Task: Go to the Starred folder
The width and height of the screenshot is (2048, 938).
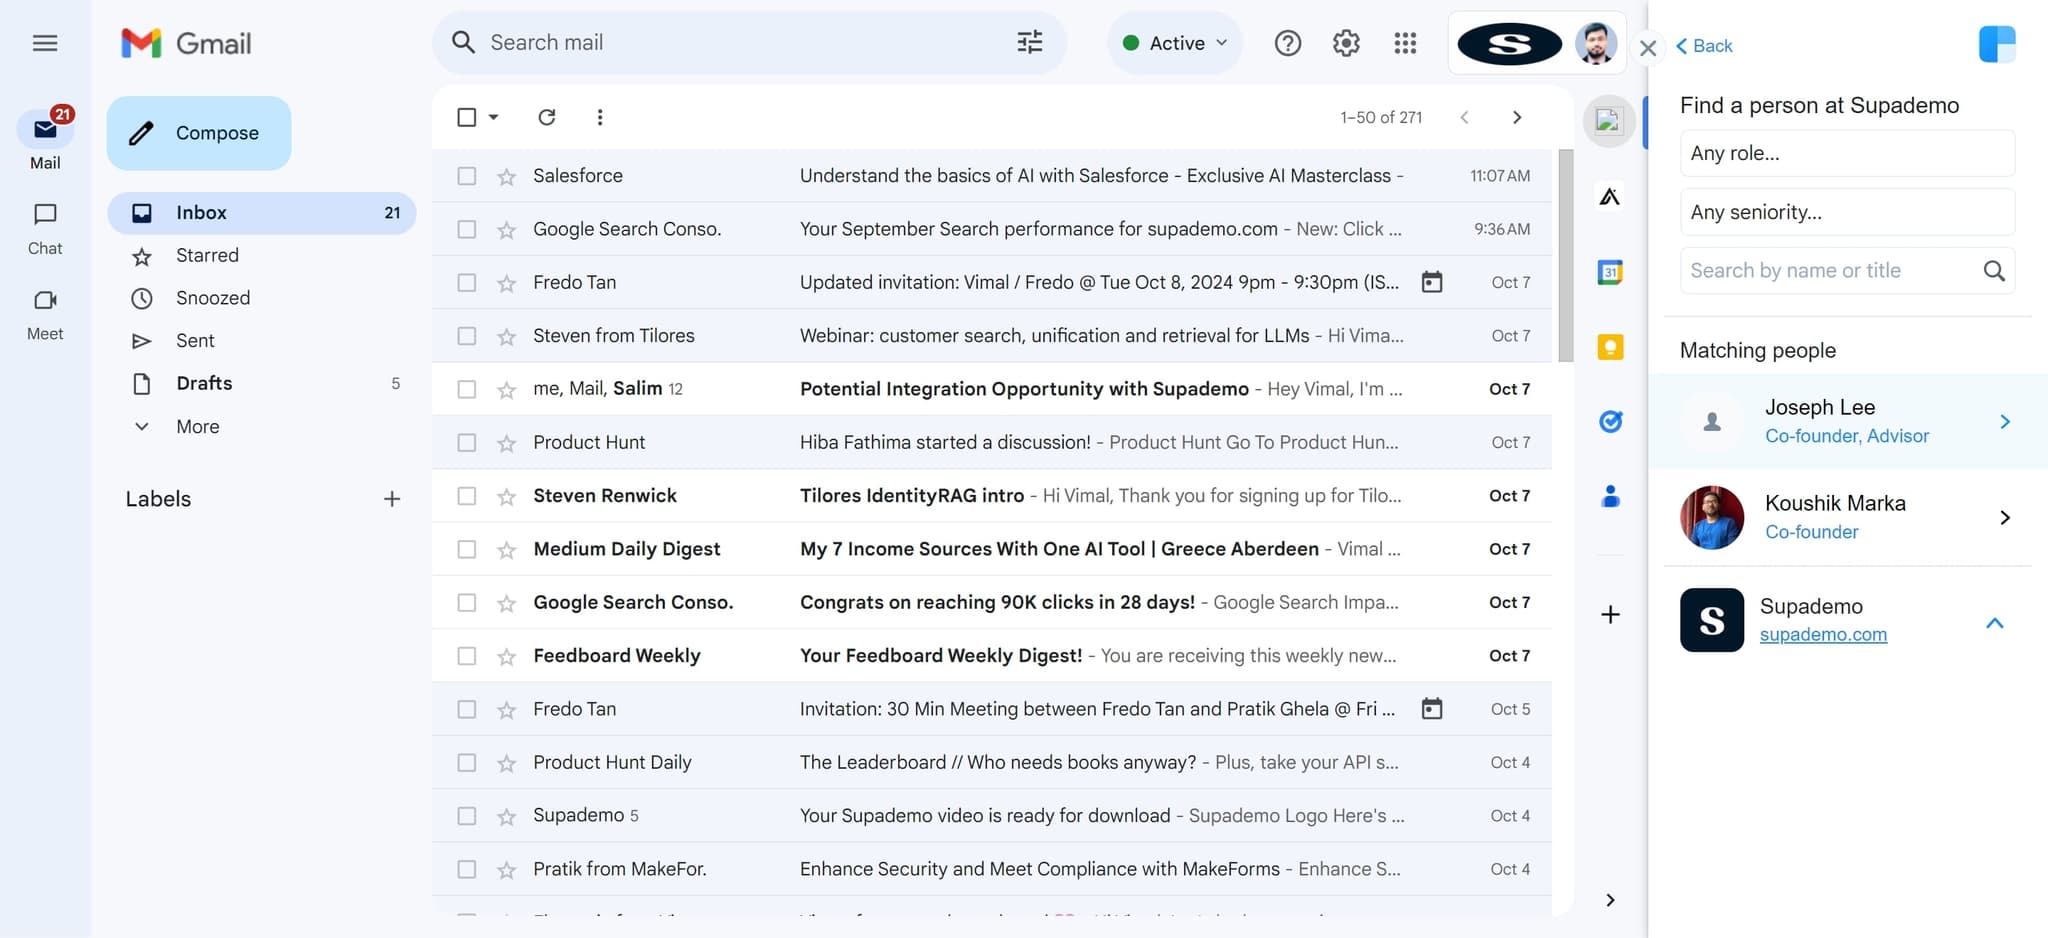Action: [207, 255]
